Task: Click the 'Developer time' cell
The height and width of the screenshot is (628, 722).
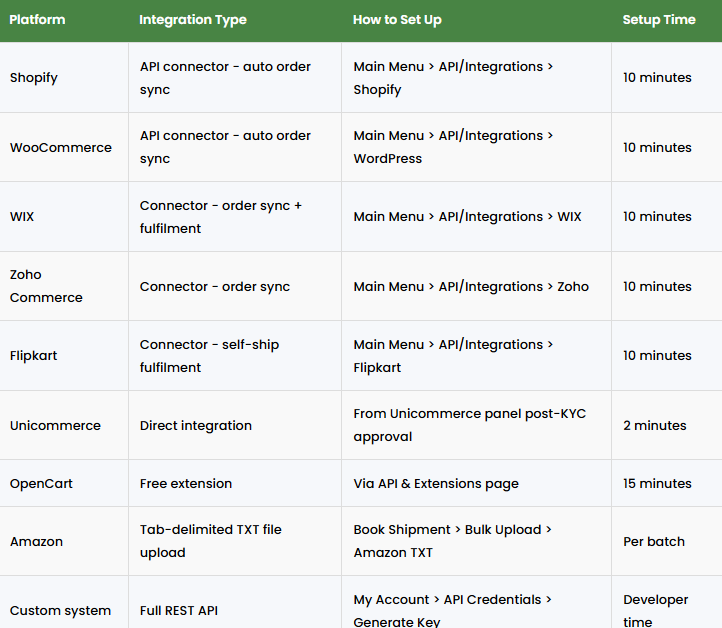Action: pyautogui.click(x=667, y=602)
